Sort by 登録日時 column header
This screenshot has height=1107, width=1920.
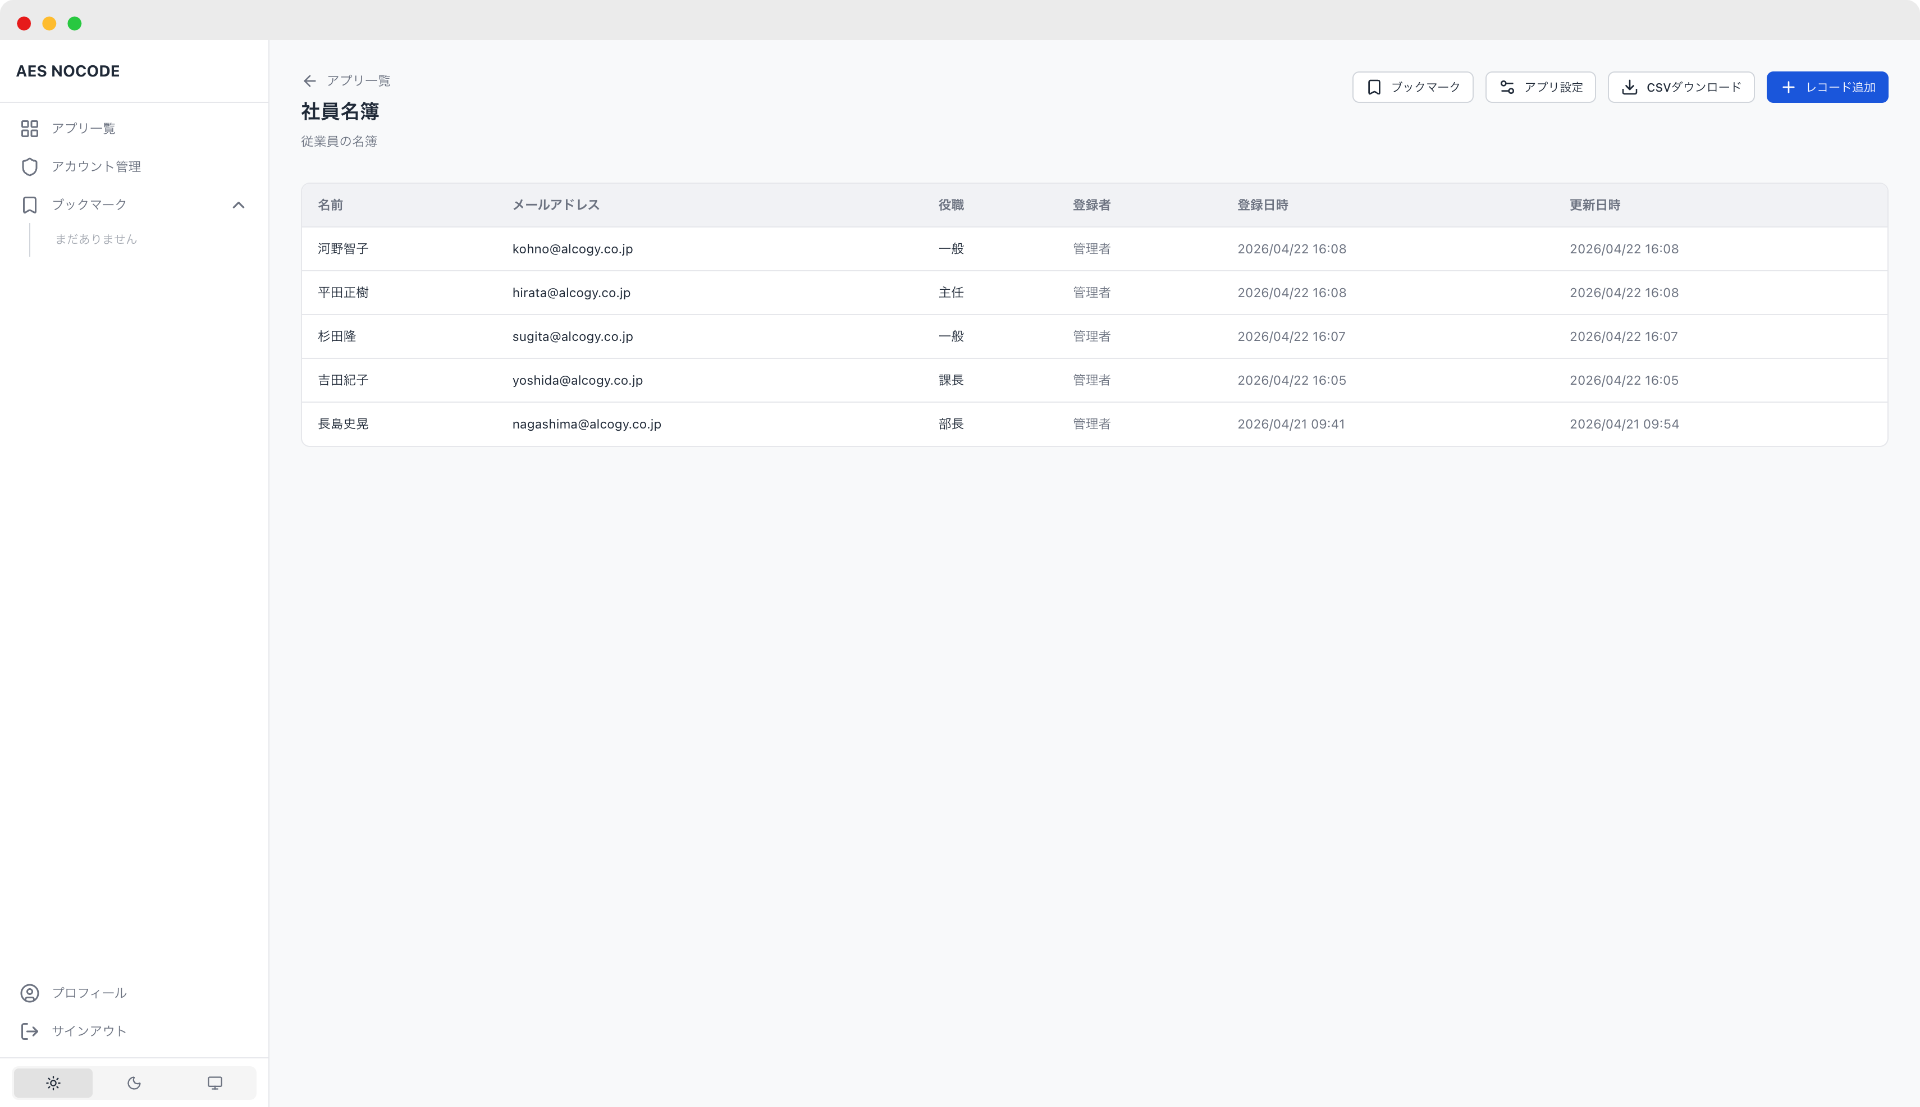point(1262,205)
